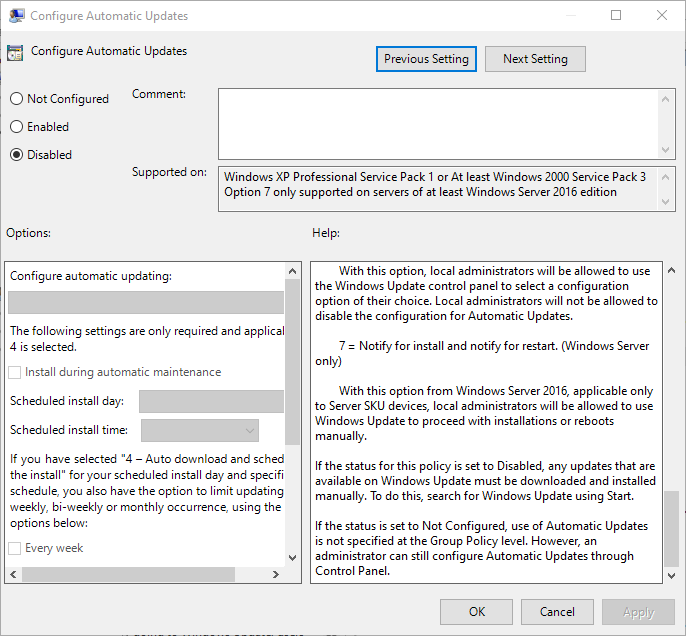Open the Scheduled install day dropdown
This screenshot has width=686, height=636.
[x=211, y=402]
